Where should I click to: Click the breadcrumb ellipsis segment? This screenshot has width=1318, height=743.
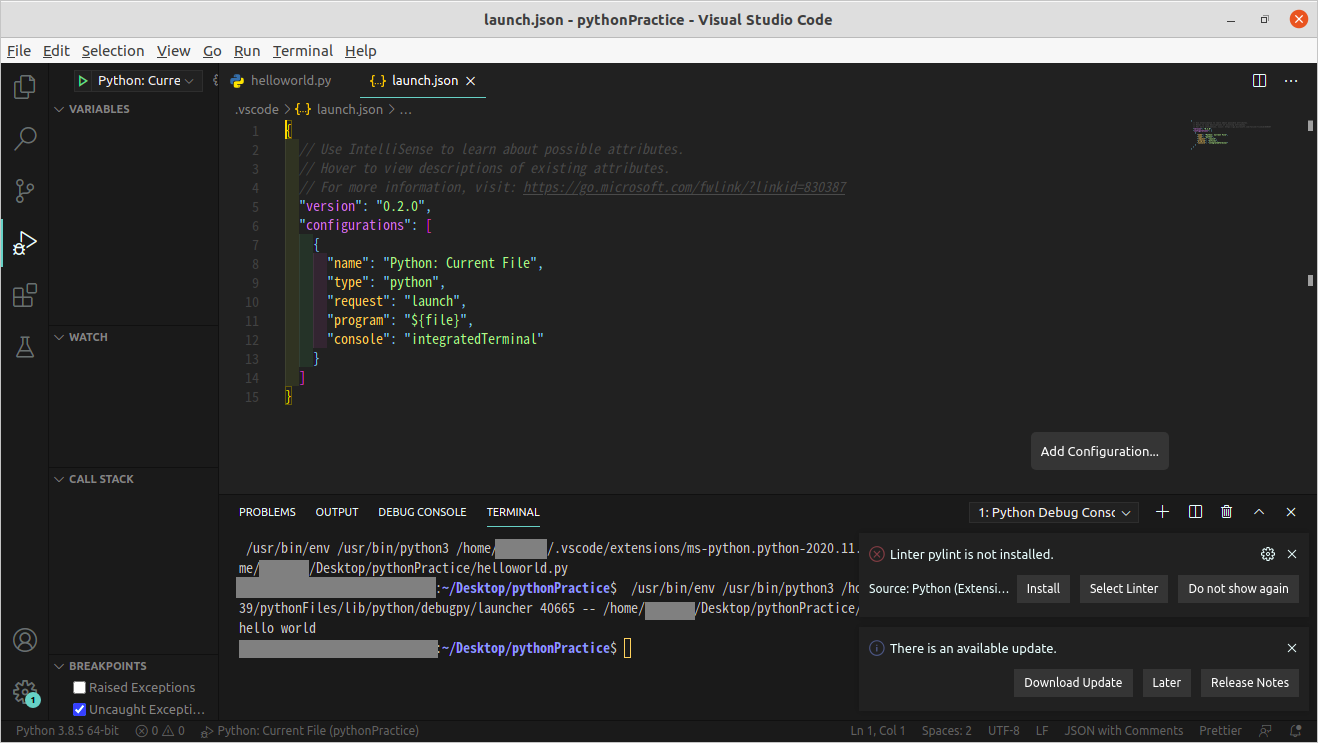click(405, 110)
